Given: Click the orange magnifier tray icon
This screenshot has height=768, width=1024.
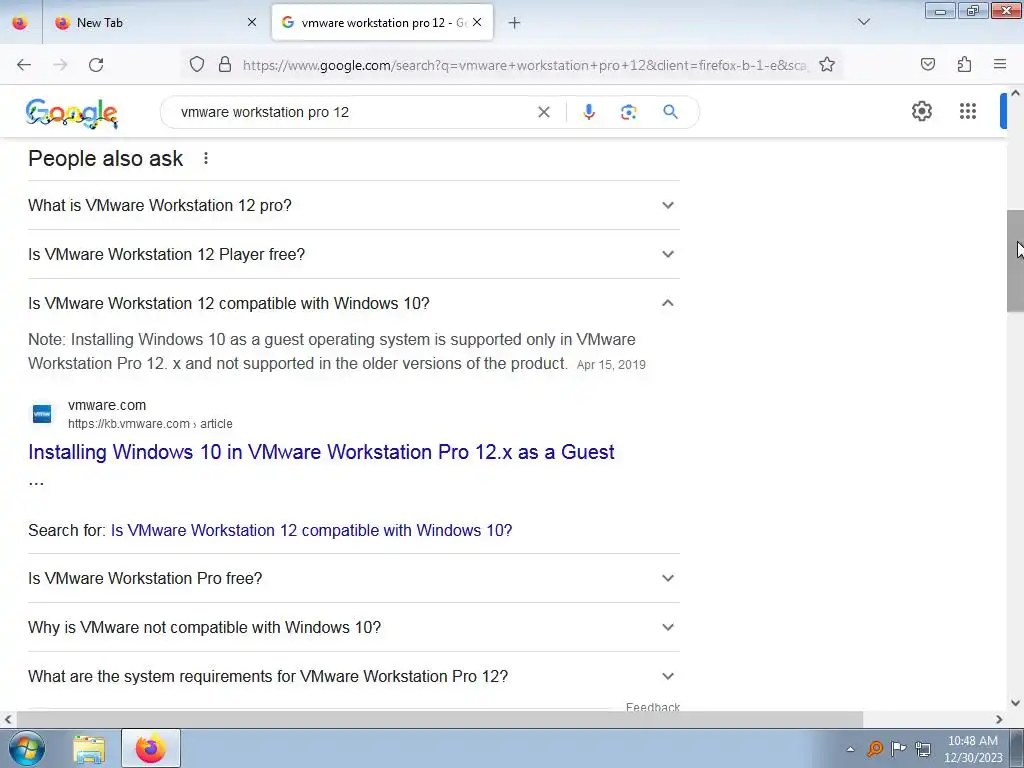Looking at the screenshot, I should point(874,748).
